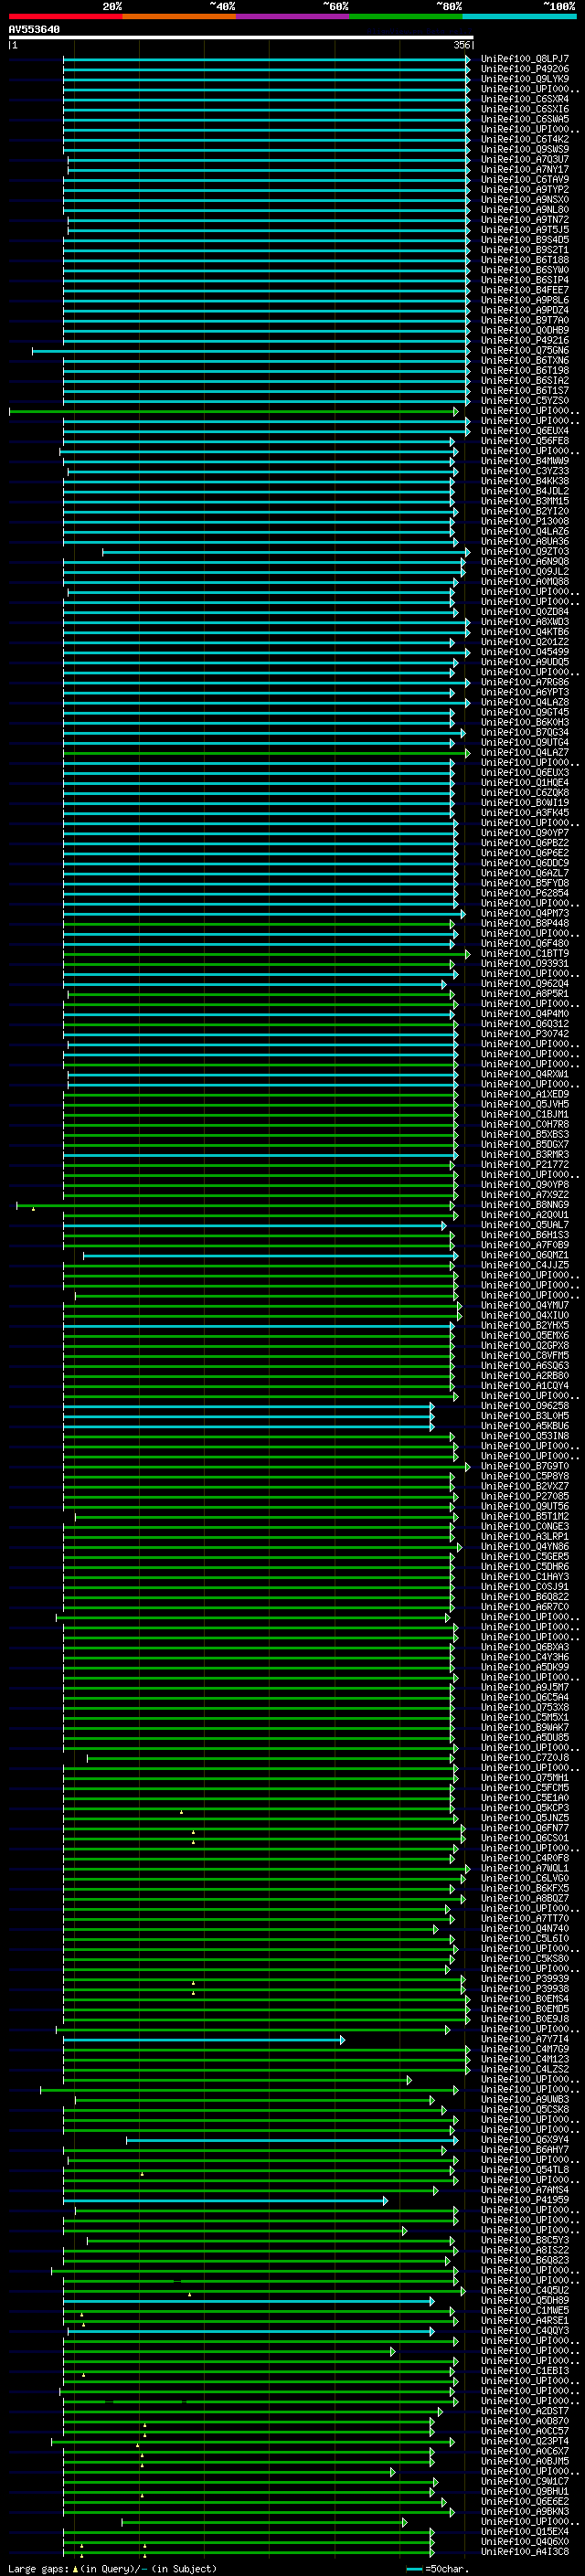Viewport: 585px width, 2576px height.
Task: Select the UniRef100_A9TYP2 hit label
Action: pos(525,189)
